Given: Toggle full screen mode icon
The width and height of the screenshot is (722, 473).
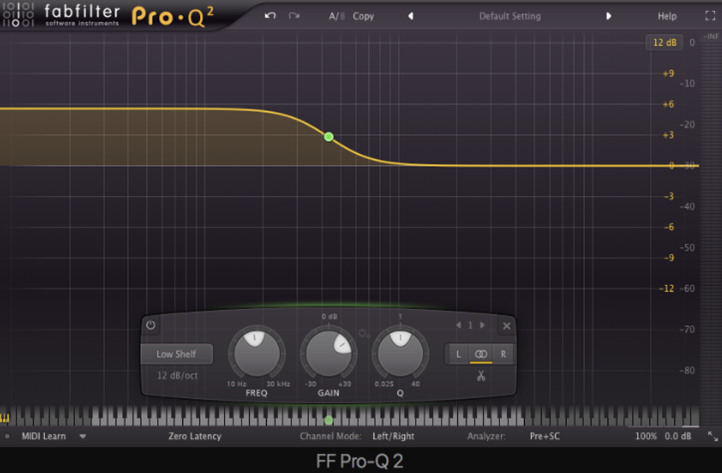Looking at the screenshot, I should coord(711,16).
